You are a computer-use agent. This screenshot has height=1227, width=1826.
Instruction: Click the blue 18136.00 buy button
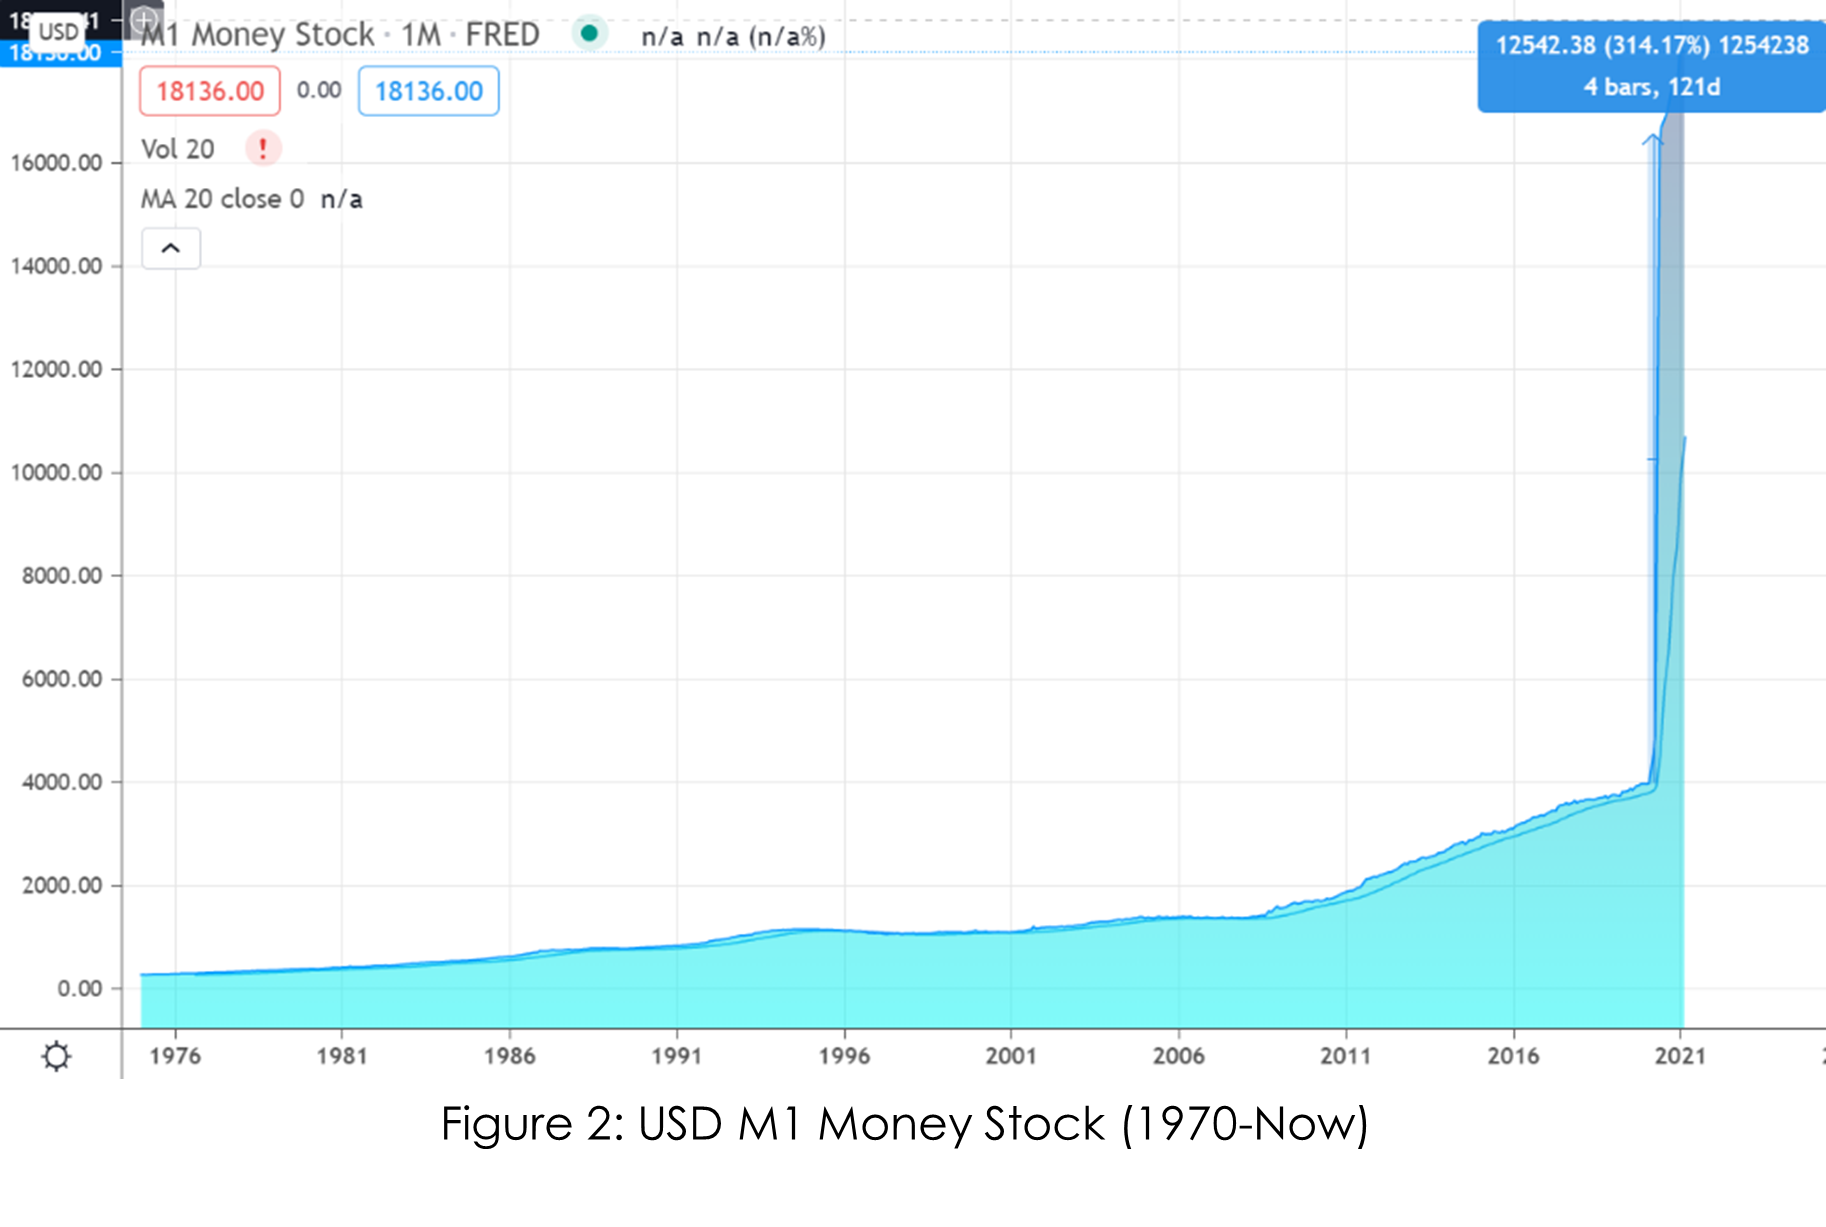coord(428,91)
